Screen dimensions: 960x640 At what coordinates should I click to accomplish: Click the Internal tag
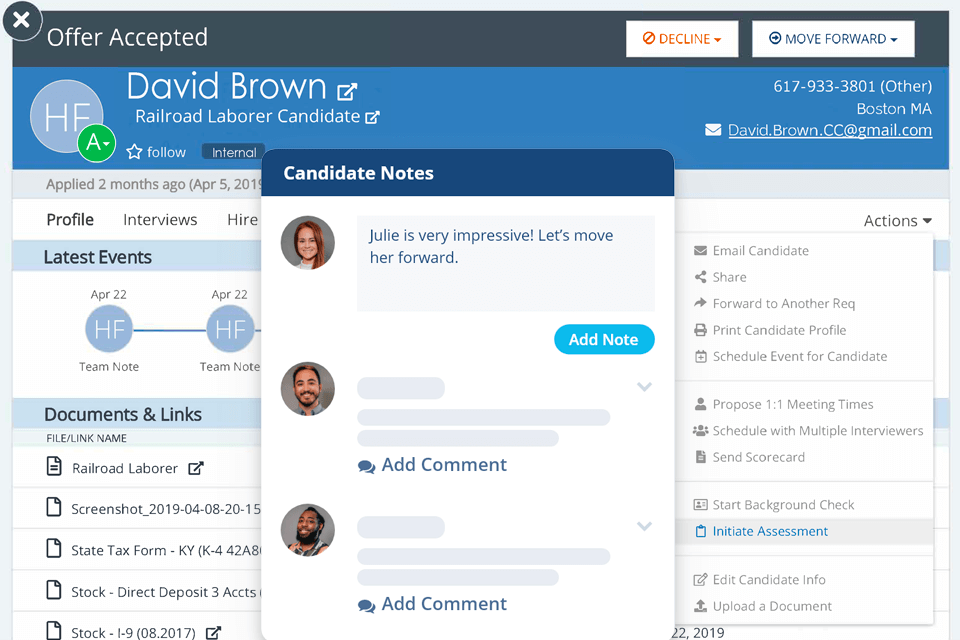pyautogui.click(x=234, y=152)
